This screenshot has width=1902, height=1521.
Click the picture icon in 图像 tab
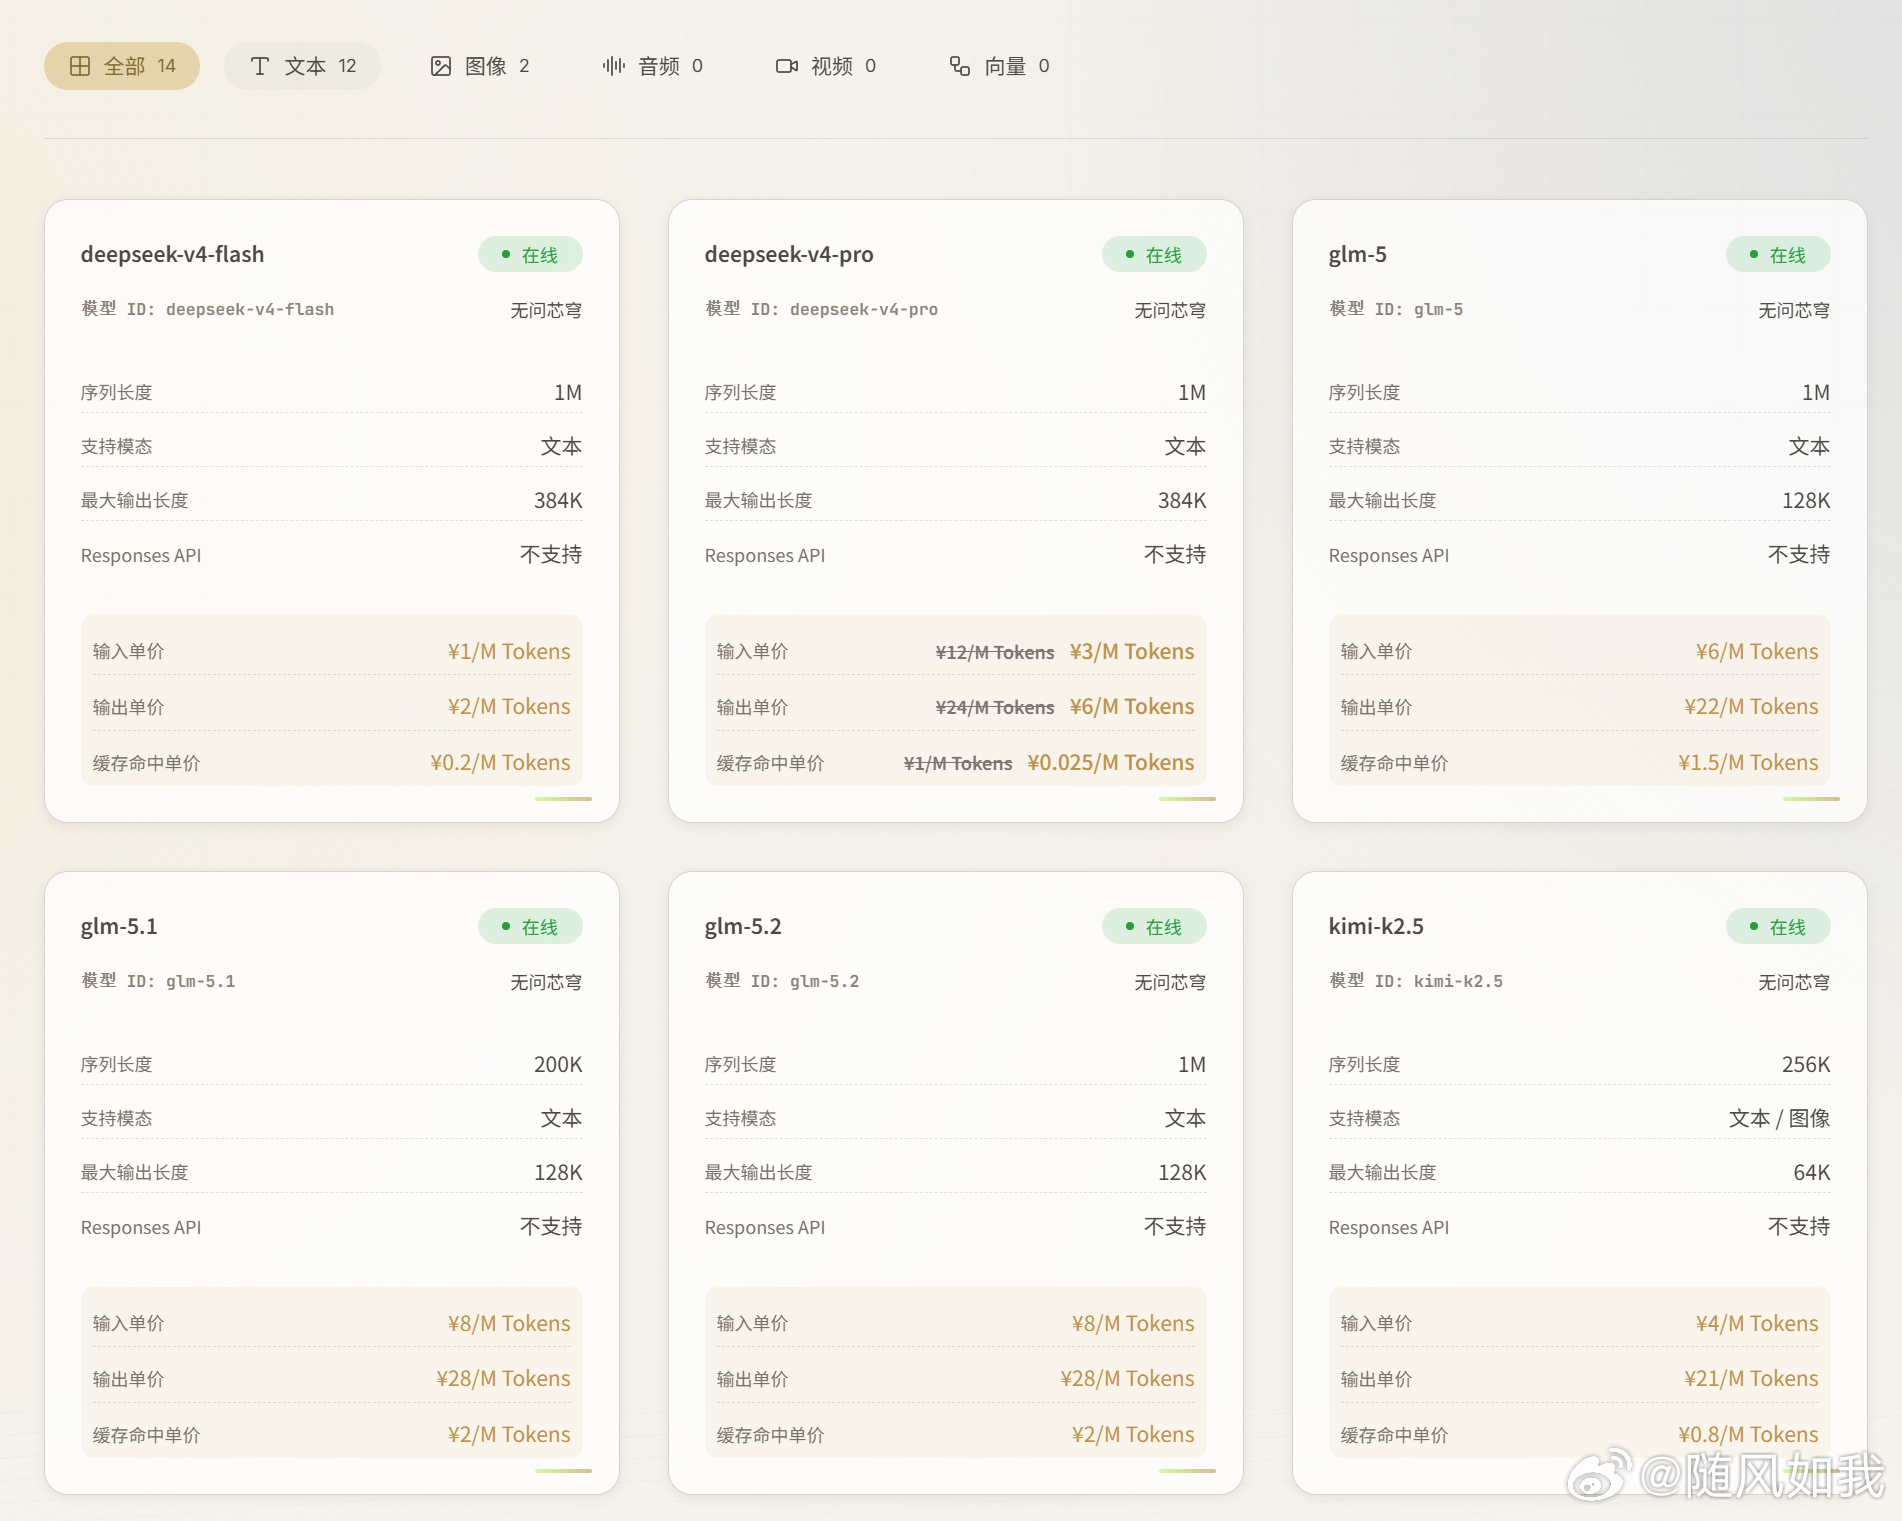(x=441, y=66)
